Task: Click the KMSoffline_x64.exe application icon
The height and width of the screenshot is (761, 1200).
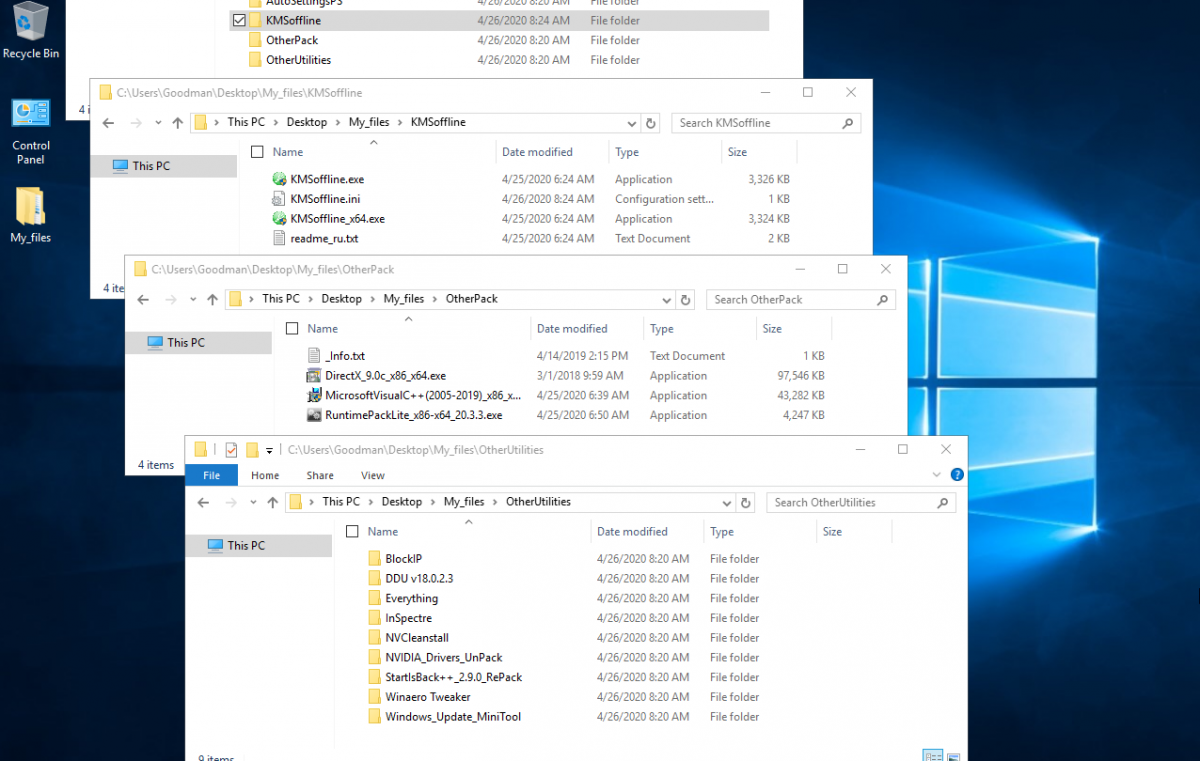Action: pos(279,218)
